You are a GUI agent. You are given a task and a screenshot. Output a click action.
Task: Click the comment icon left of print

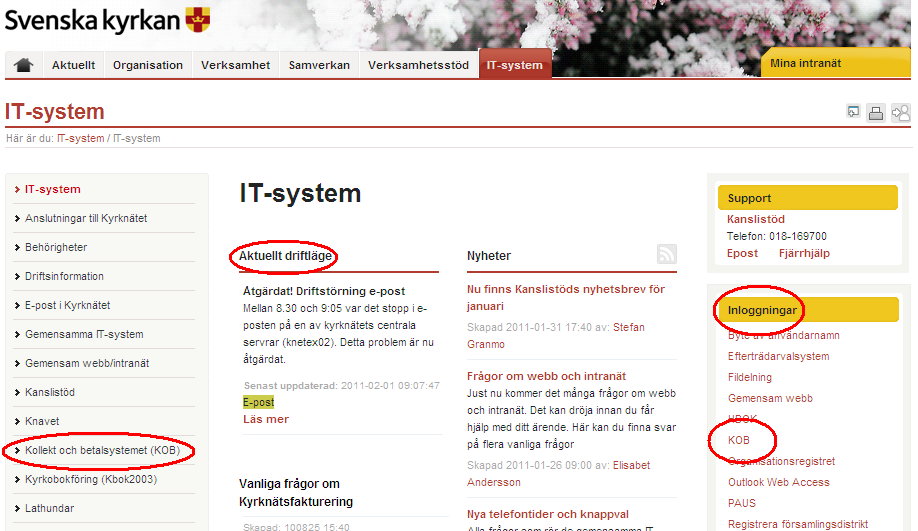click(854, 111)
